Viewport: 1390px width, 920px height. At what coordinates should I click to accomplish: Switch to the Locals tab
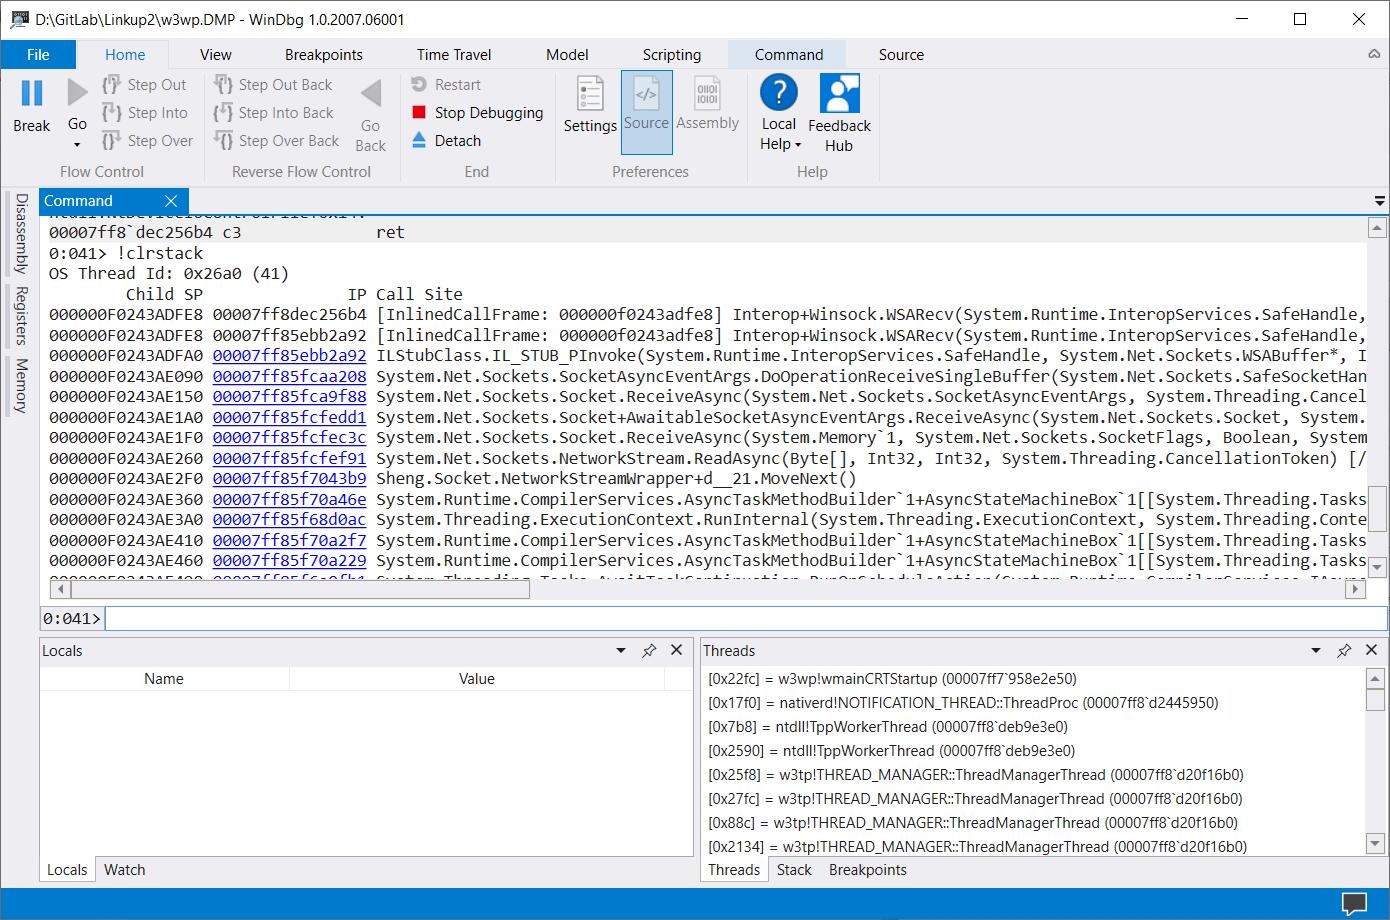[67, 870]
